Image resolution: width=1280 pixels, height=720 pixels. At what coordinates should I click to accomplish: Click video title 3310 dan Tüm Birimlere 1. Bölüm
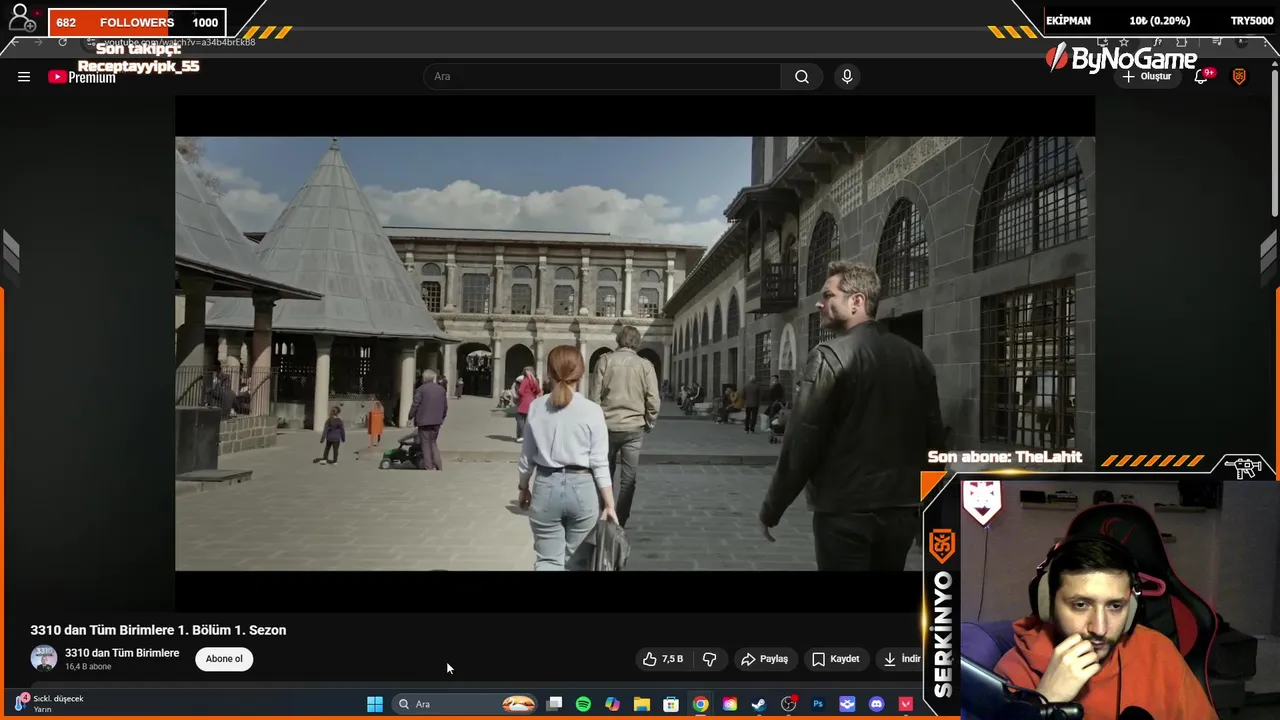(x=158, y=630)
